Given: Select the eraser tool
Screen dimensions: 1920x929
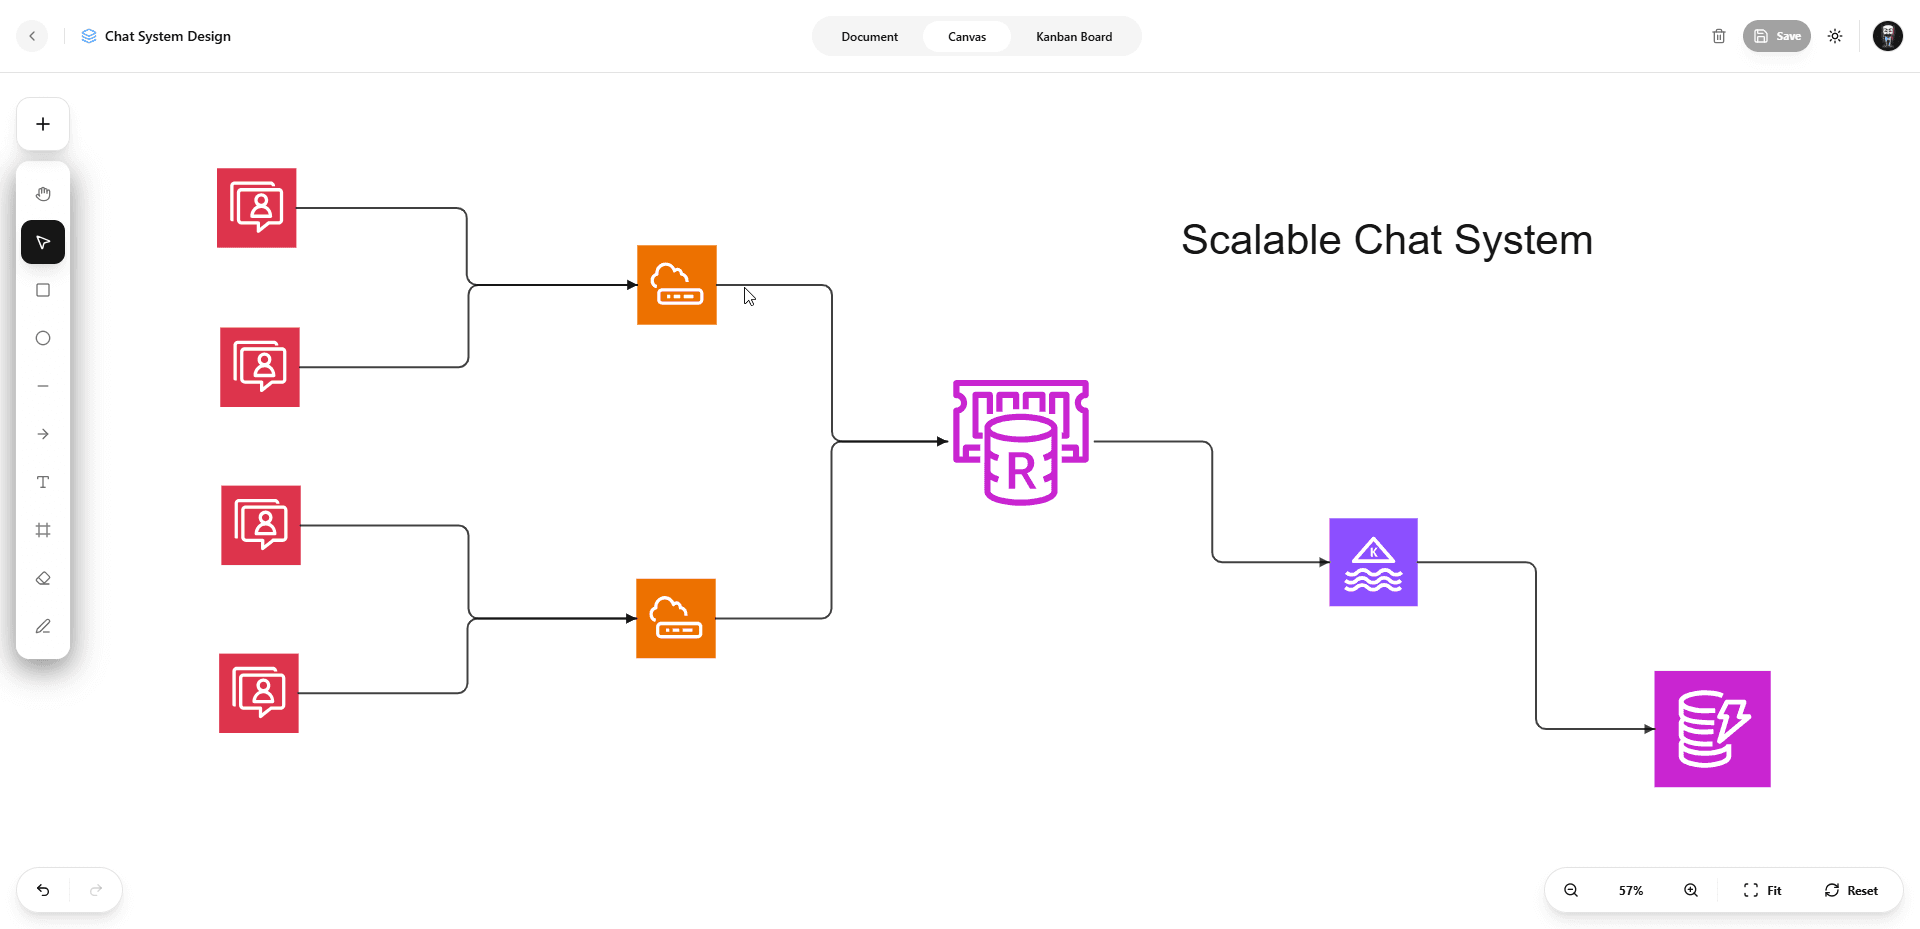Looking at the screenshot, I should point(43,578).
